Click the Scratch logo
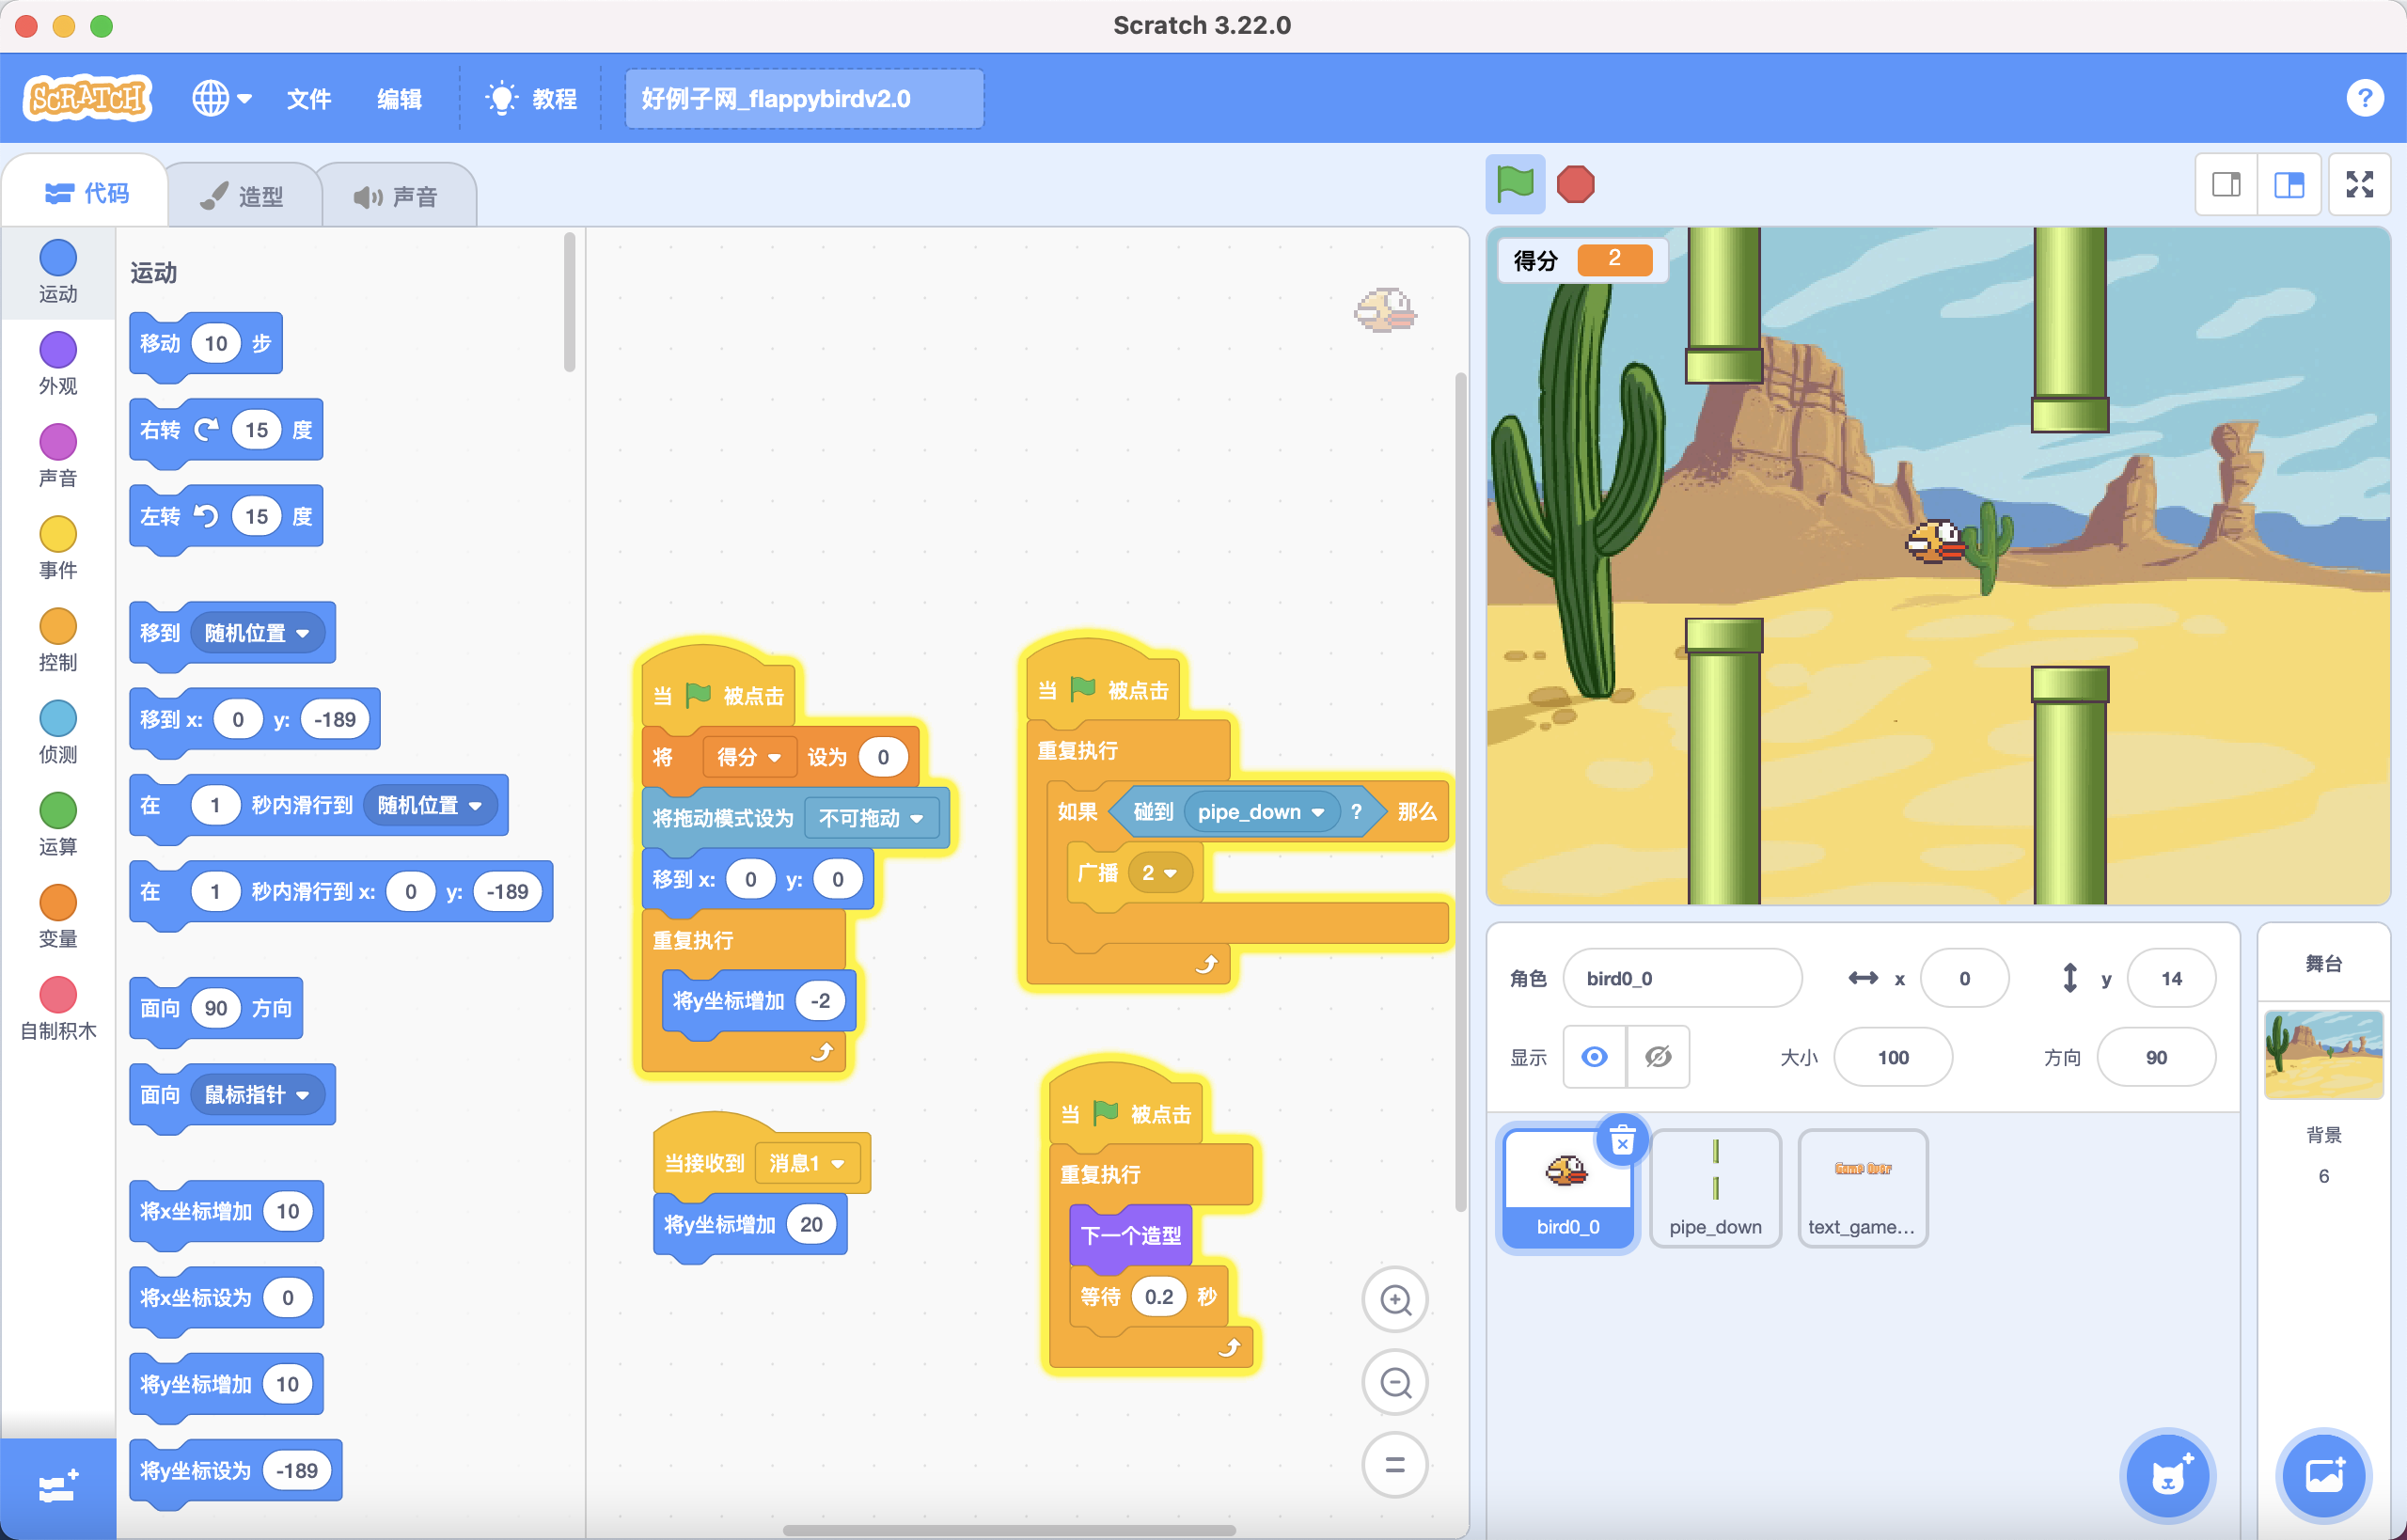Viewport: 2407px width, 1540px height. 88,98
